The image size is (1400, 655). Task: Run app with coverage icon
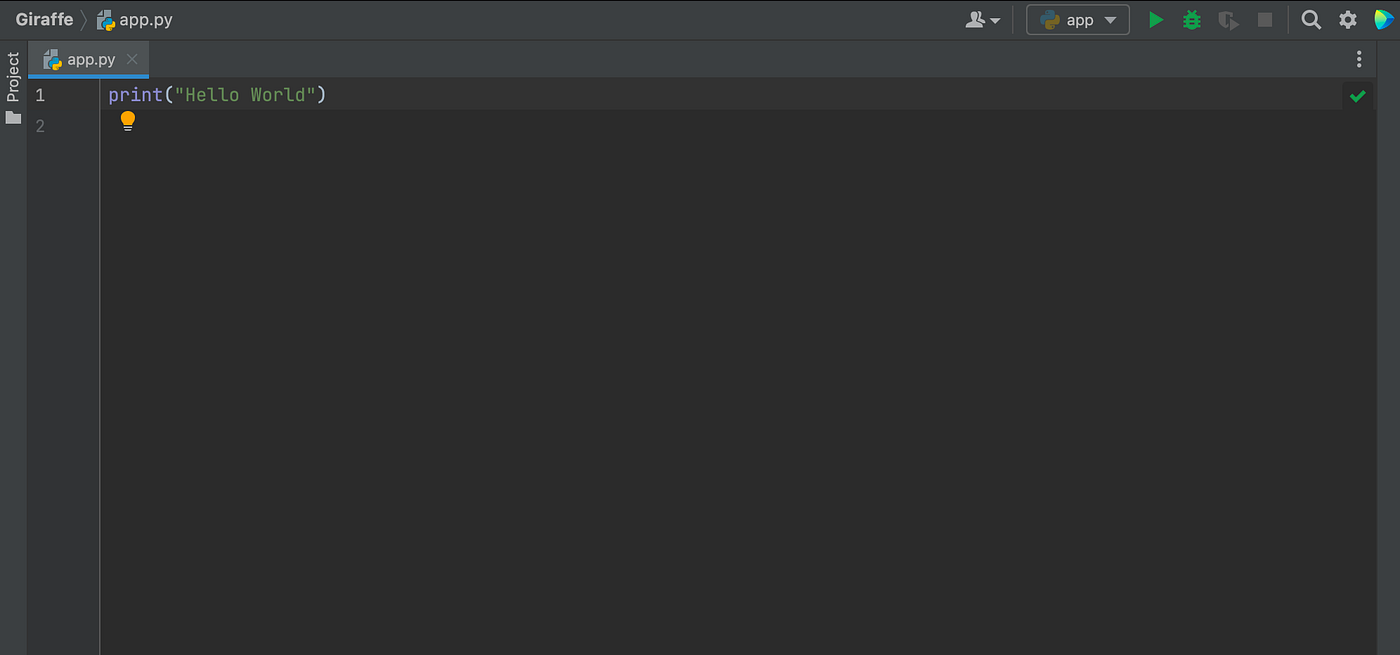click(1228, 19)
